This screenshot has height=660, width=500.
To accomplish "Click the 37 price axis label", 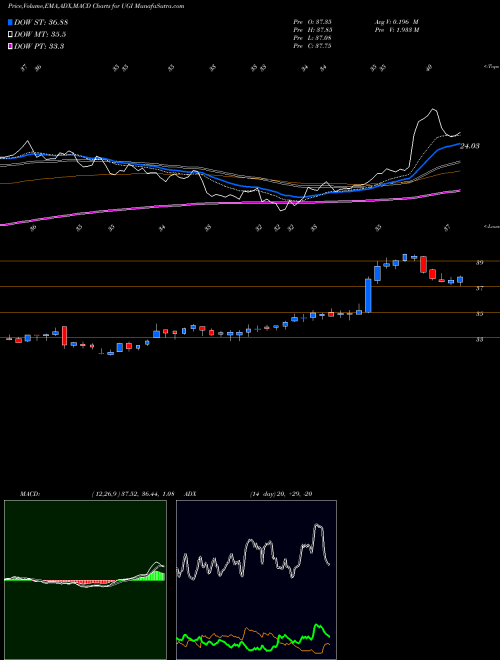I will coord(479,288).
